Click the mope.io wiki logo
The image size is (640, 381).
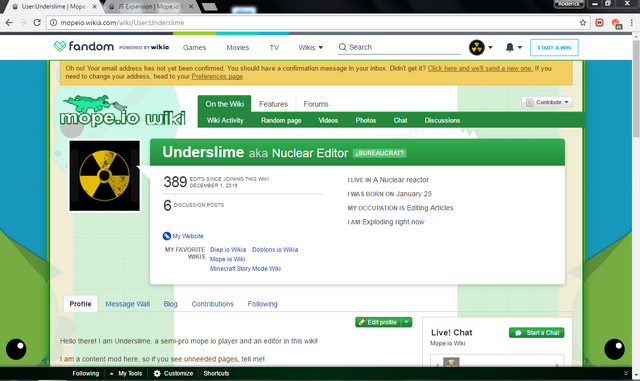(122, 111)
